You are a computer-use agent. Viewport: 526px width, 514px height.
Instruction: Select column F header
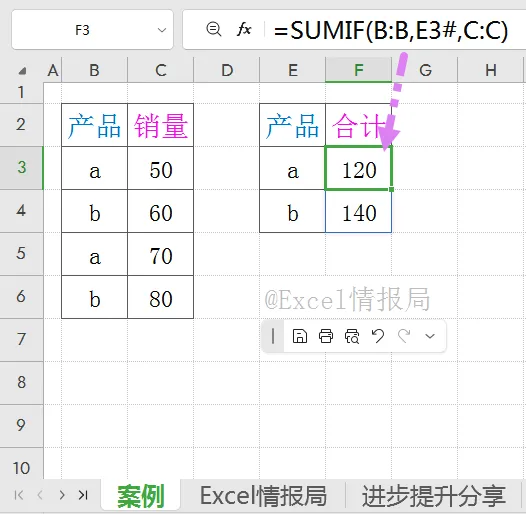(359, 70)
